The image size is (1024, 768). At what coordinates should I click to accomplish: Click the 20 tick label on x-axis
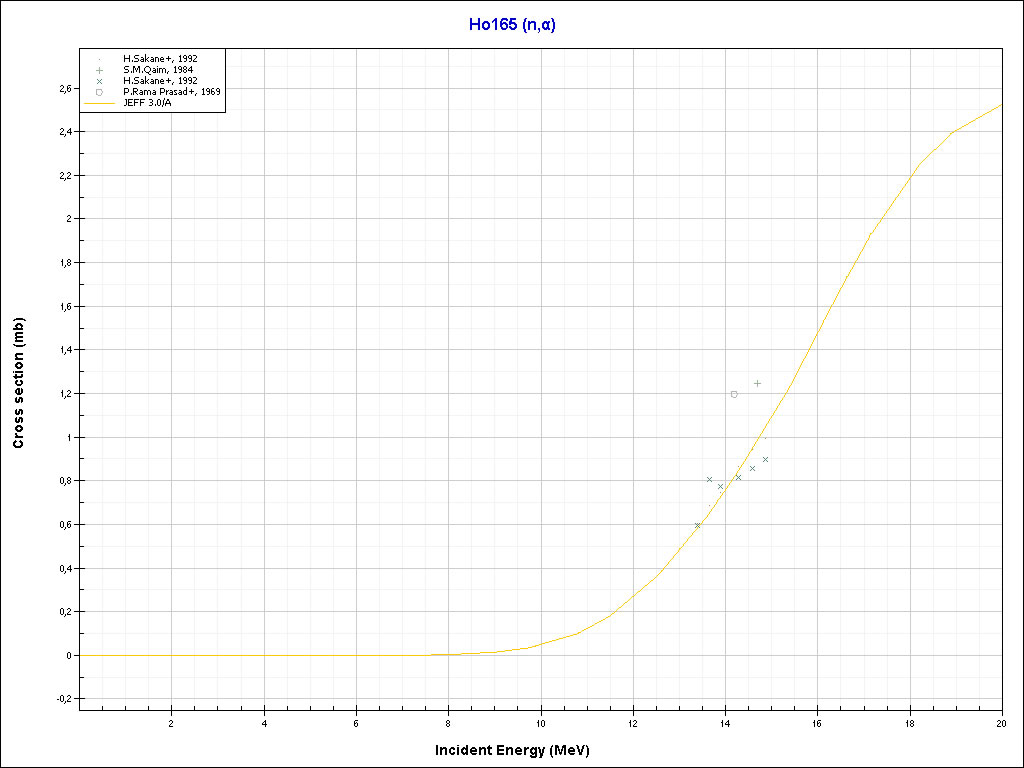tap(1001, 723)
